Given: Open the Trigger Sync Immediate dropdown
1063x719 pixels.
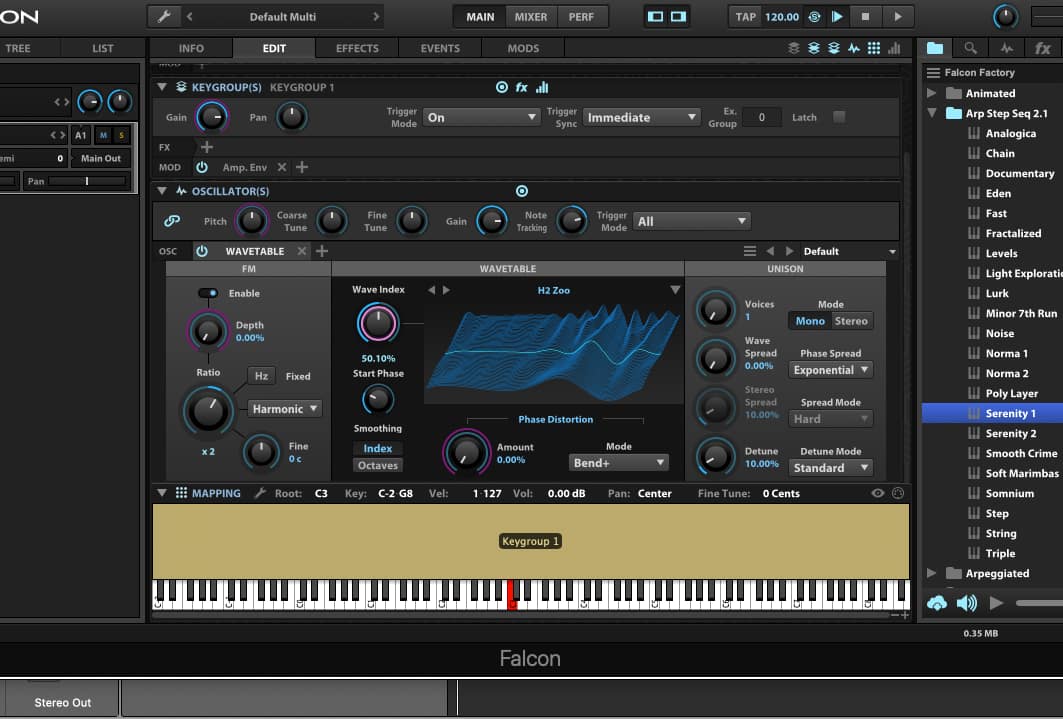Looking at the screenshot, I should [x=641, y=117].
